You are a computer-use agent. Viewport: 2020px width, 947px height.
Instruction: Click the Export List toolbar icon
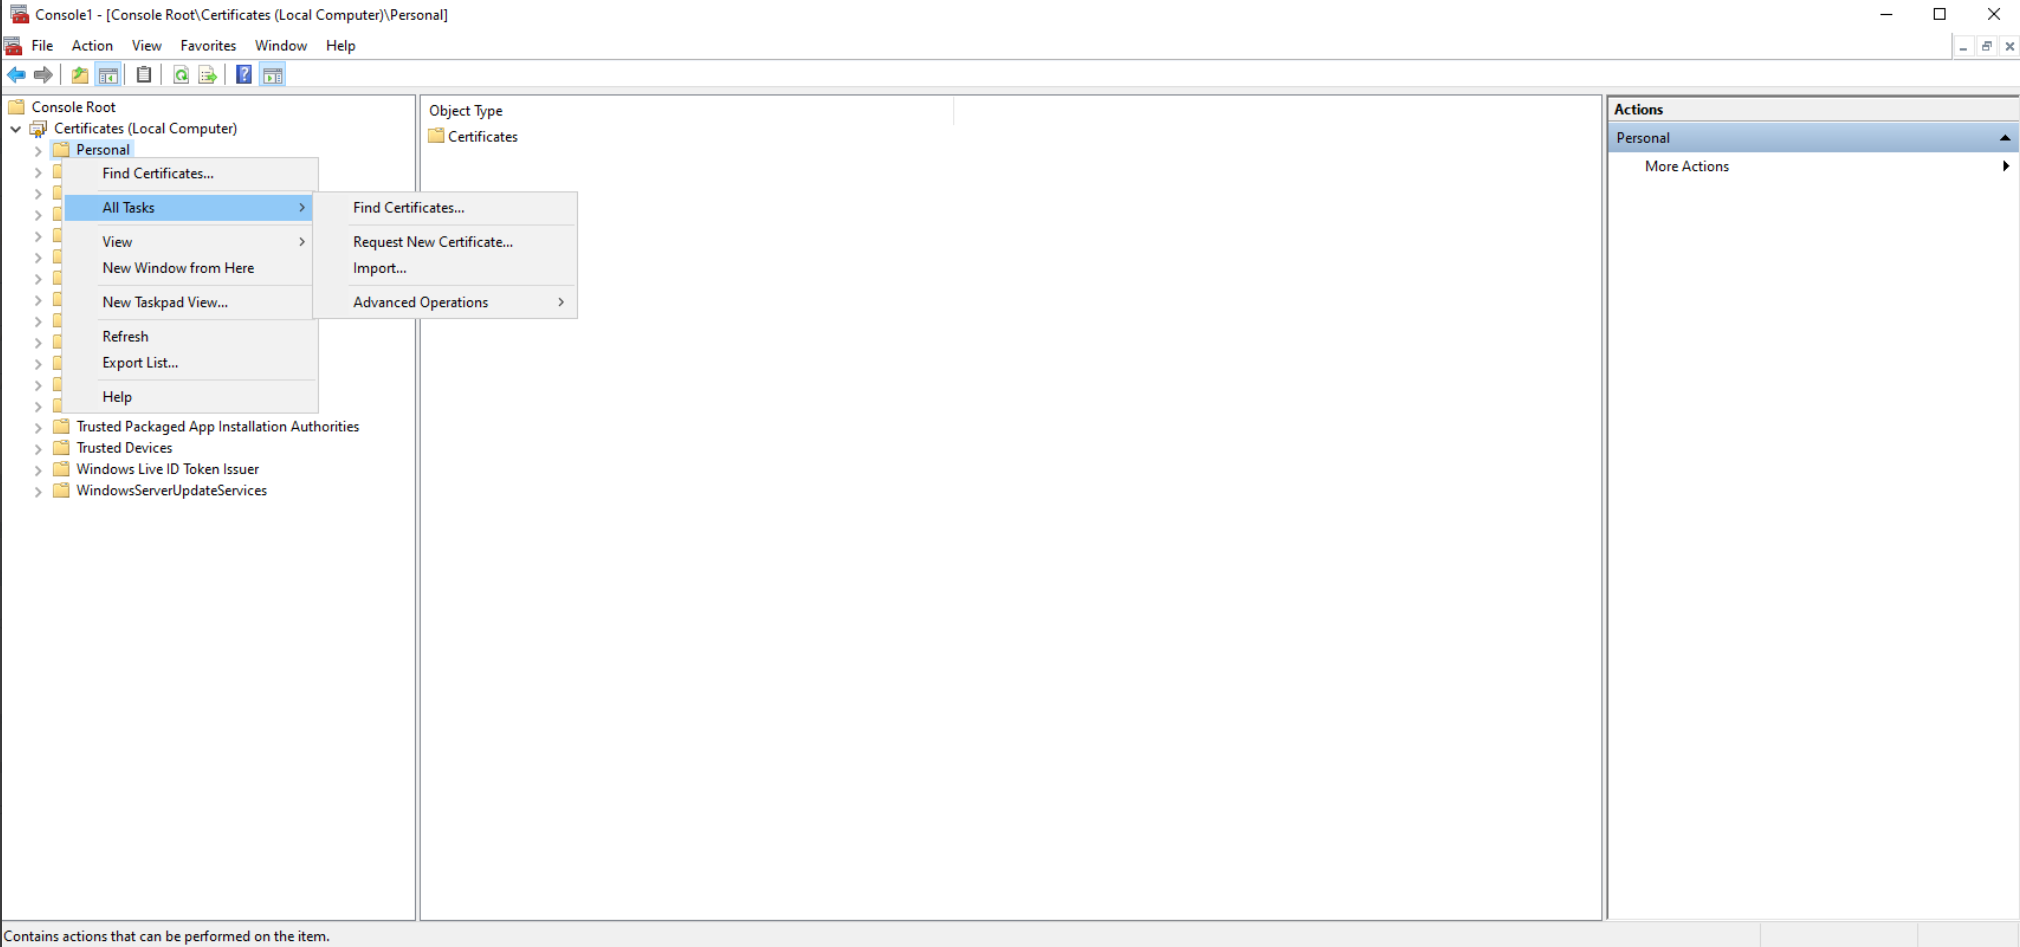[x=207, y=74]
